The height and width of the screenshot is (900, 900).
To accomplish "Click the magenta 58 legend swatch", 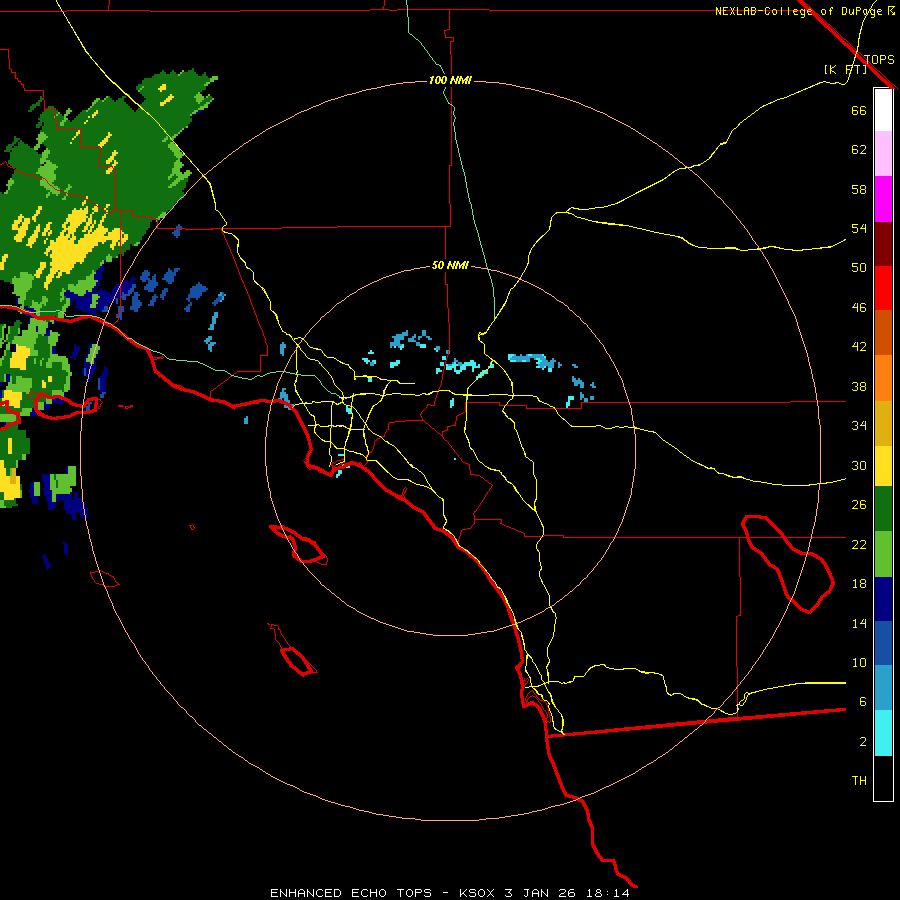I will click(883, 199).
